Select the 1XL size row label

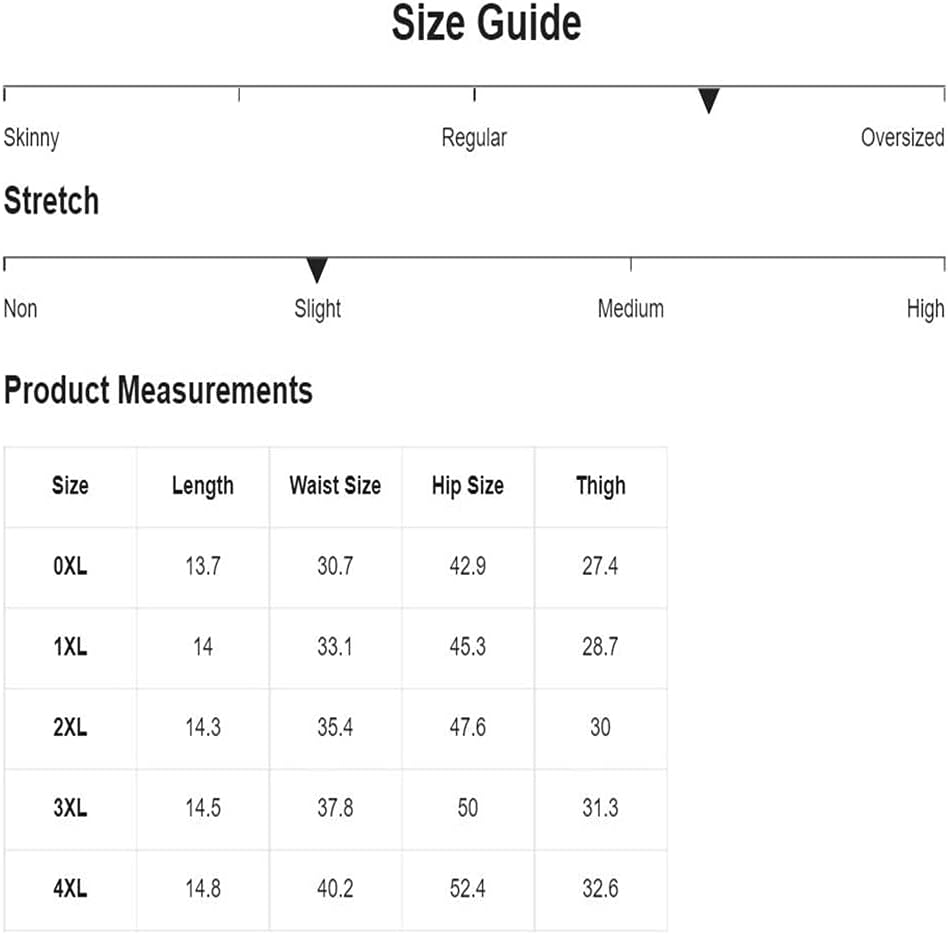[70, 647]
